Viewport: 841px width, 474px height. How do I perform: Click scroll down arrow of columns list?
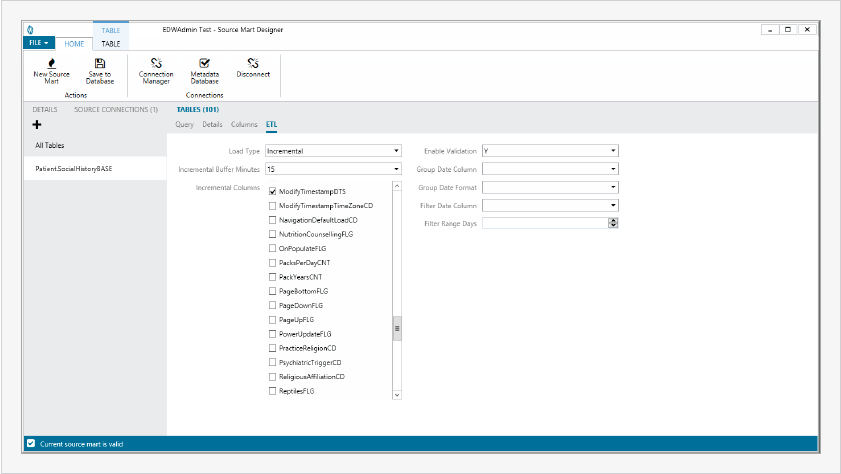(397, 395)
